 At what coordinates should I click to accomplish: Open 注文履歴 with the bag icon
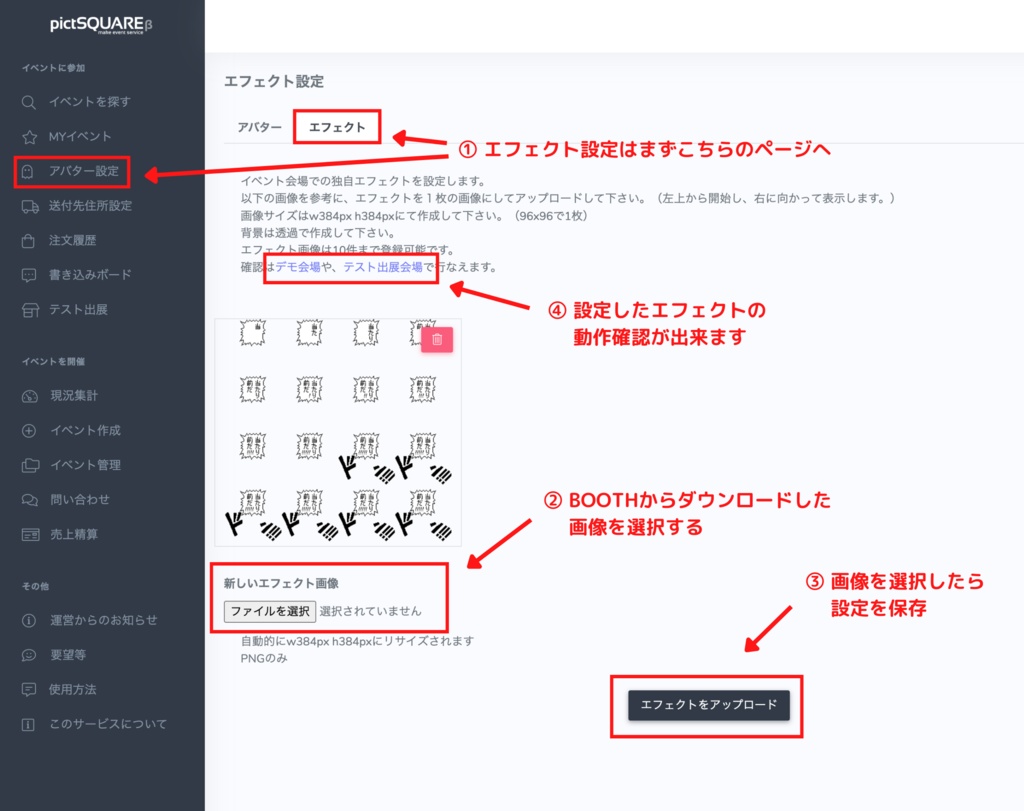click(x=27, y=242)
